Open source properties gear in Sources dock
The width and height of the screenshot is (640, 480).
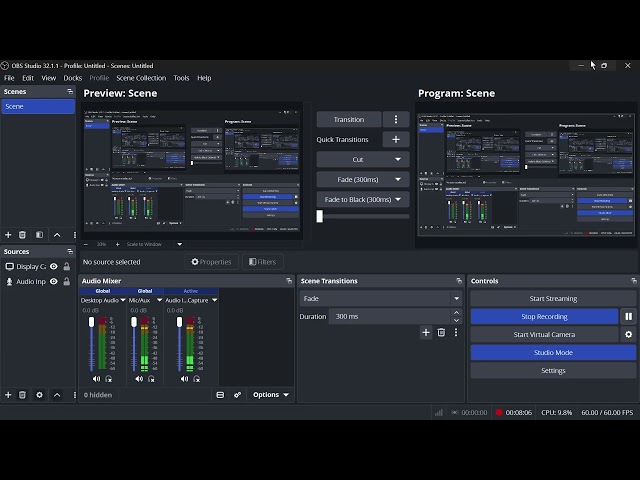pyautogui.click(x=40, y=395)
